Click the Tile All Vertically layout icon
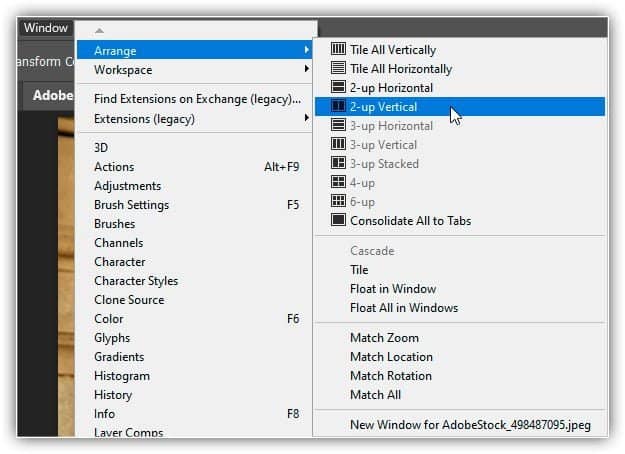625x454 pixels. coord(339,50)
